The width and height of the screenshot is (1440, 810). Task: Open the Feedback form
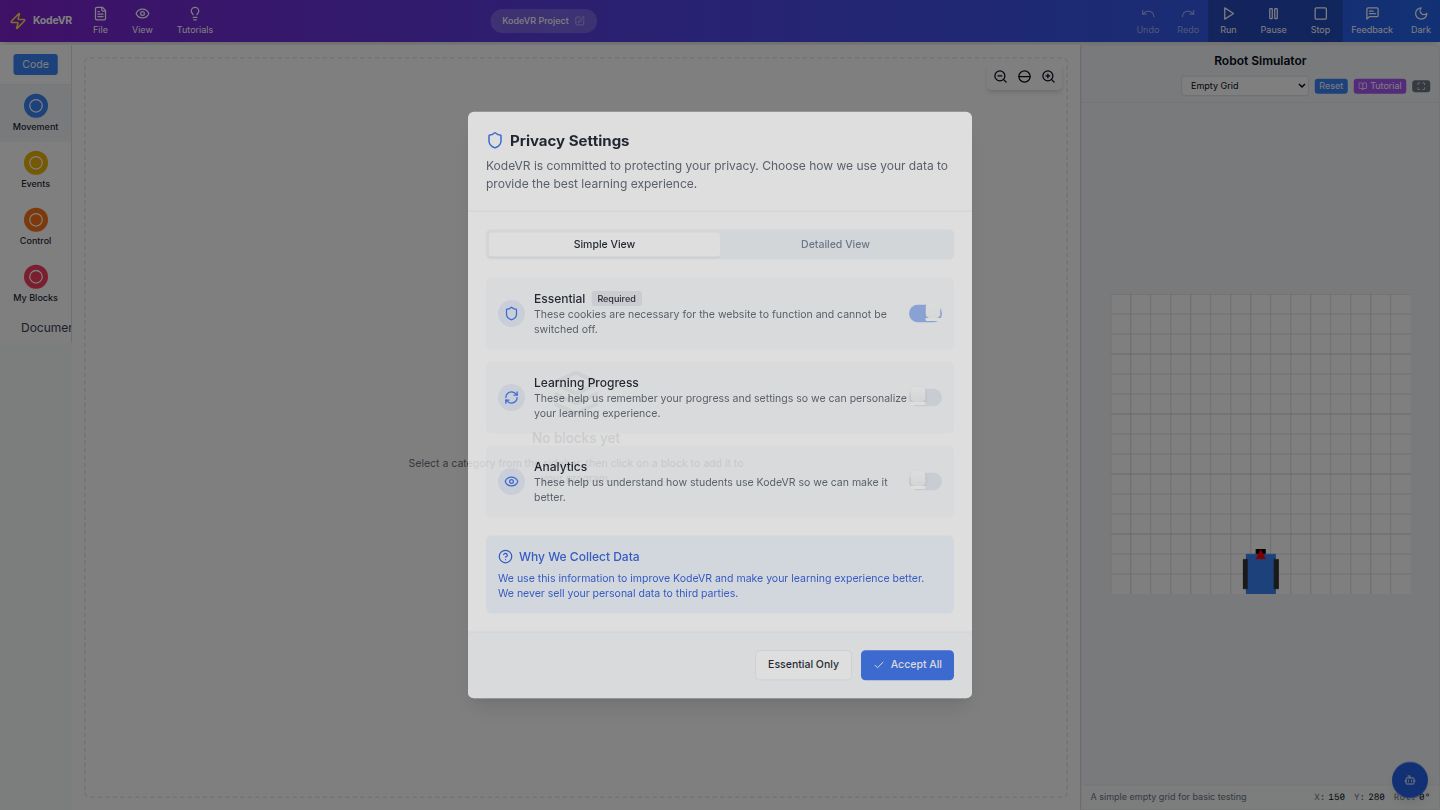click(1372, 20)
